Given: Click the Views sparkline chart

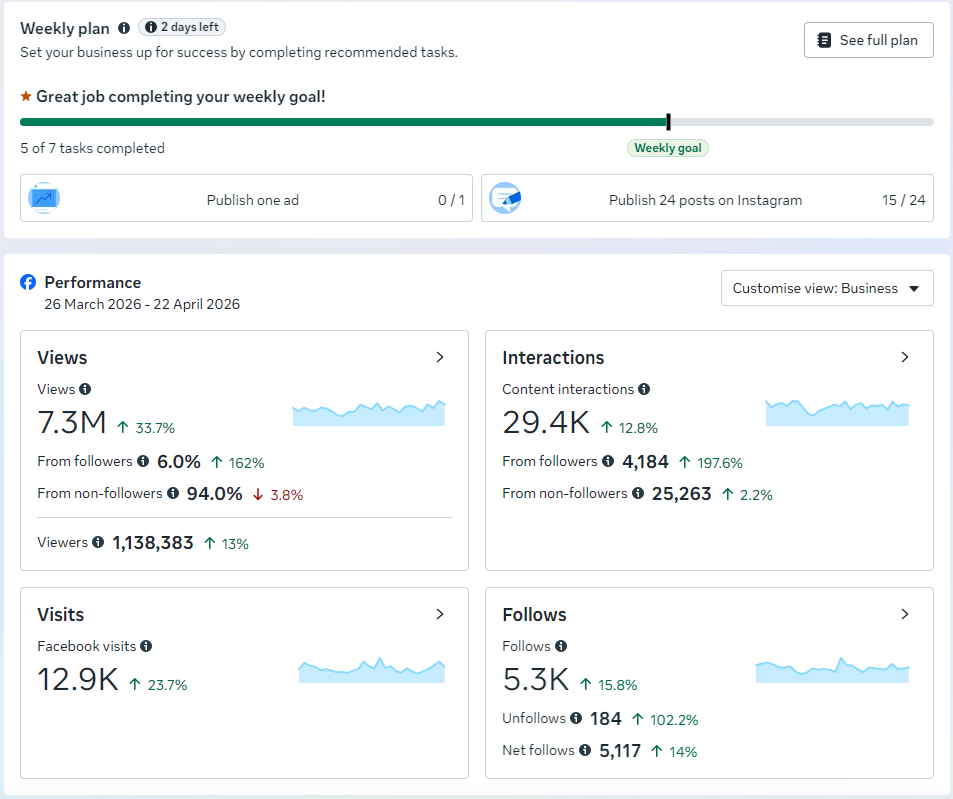Looking at the screenshot, I should pyautogui.click(x=368, y=413).
